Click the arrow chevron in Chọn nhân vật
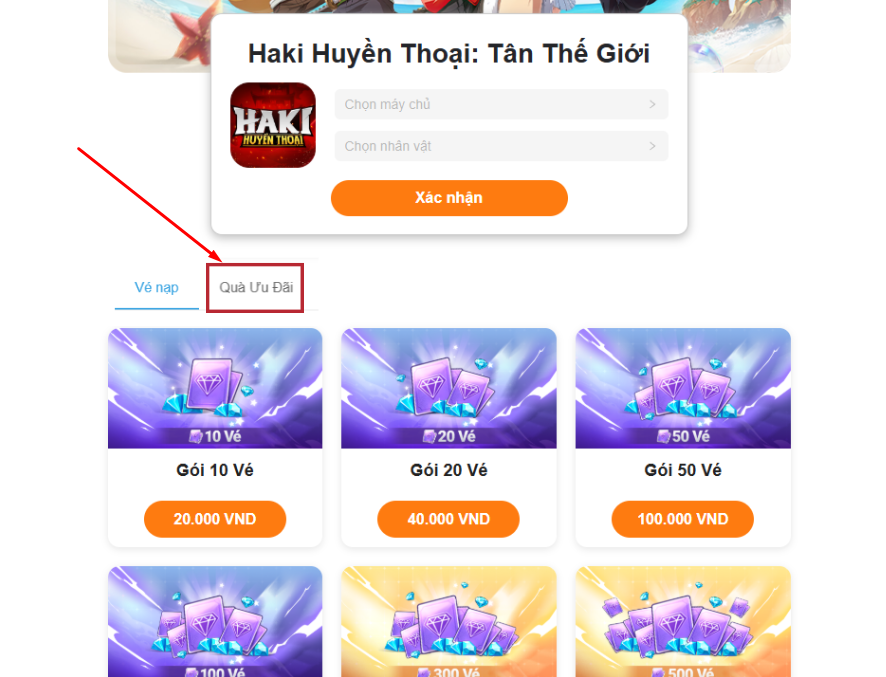This screenshot has height=677, width=886. tap(652, 146)
